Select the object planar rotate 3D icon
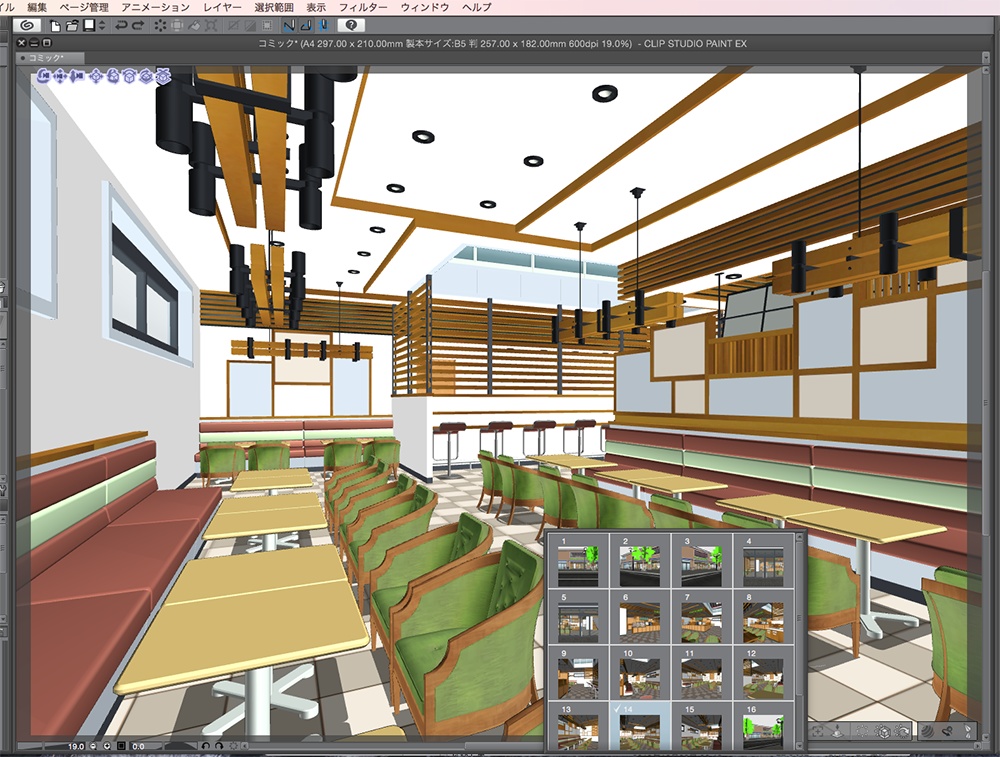The height and width of the screenshot is (757, 1000). point(129,77)
